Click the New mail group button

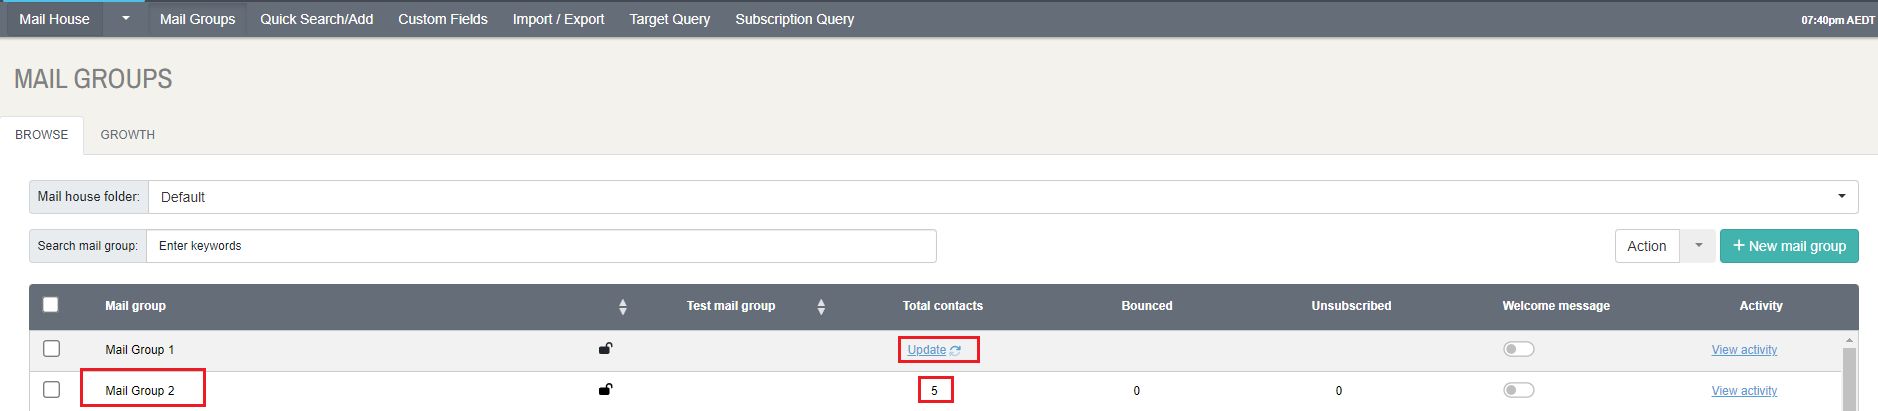[1789, 246]
